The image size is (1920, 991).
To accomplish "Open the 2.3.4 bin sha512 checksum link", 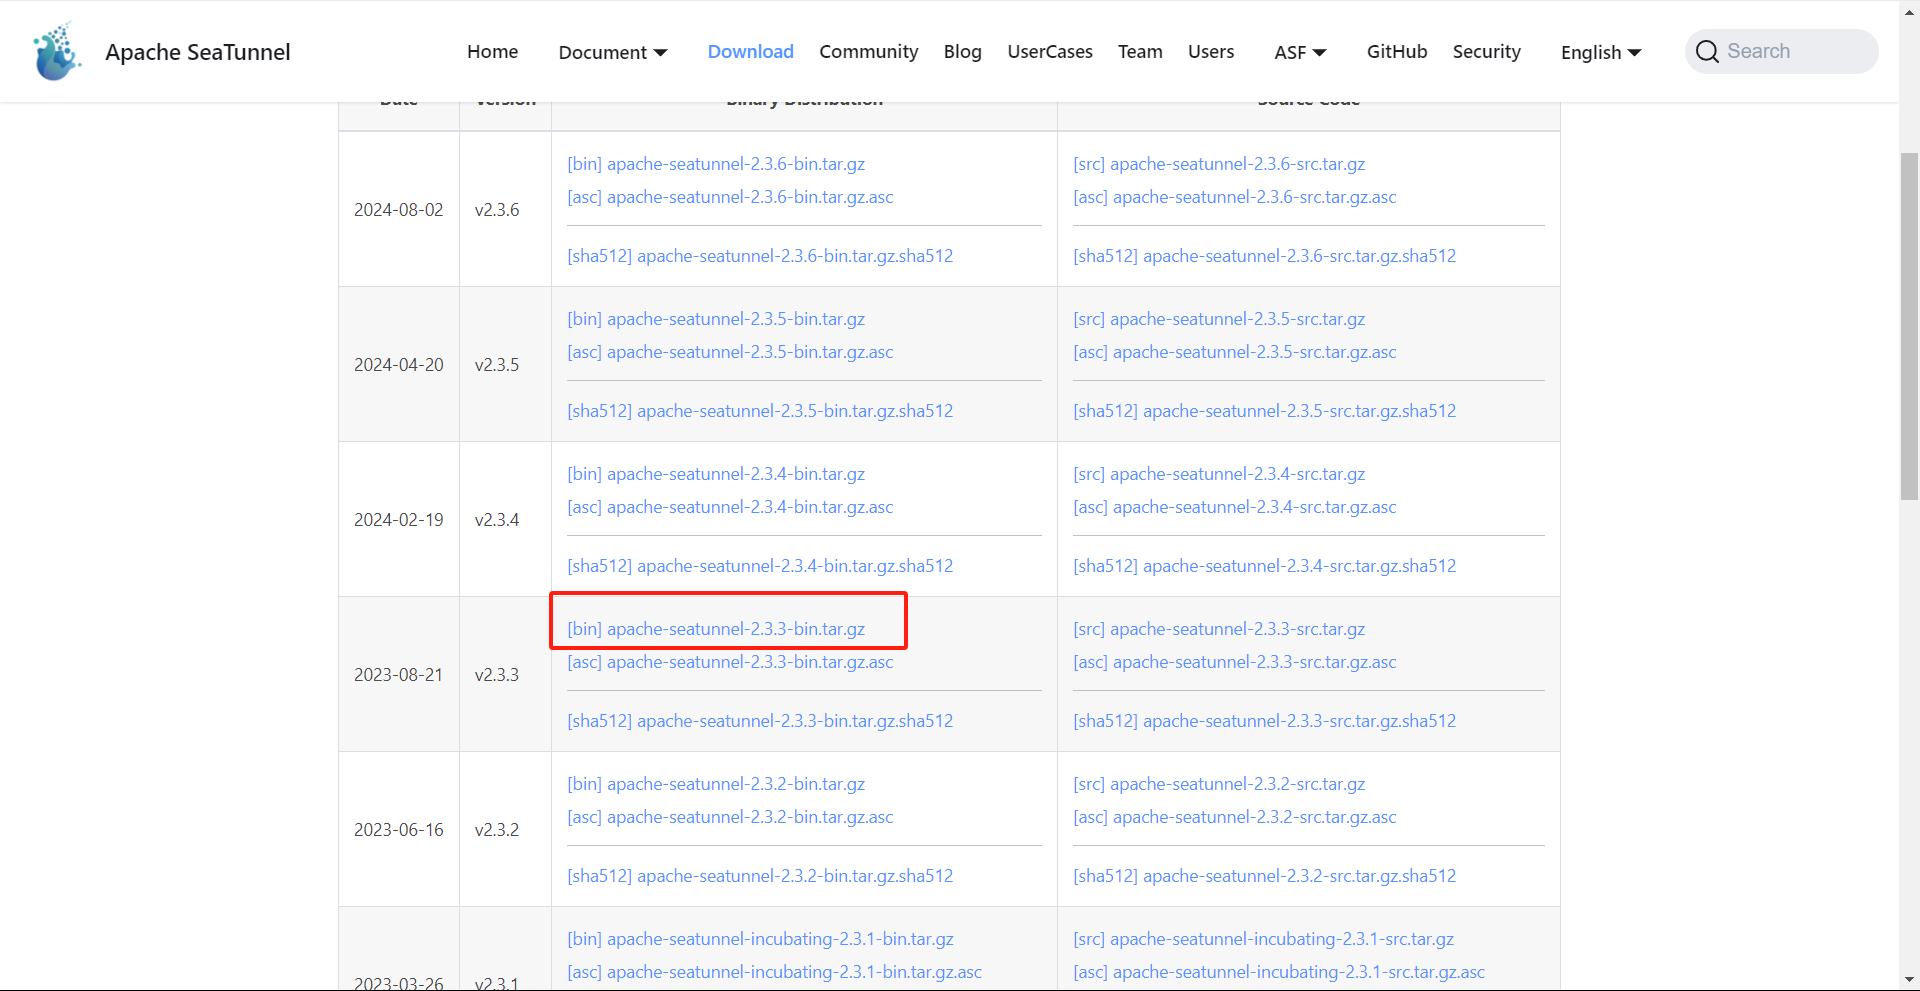I will (760, 566).
